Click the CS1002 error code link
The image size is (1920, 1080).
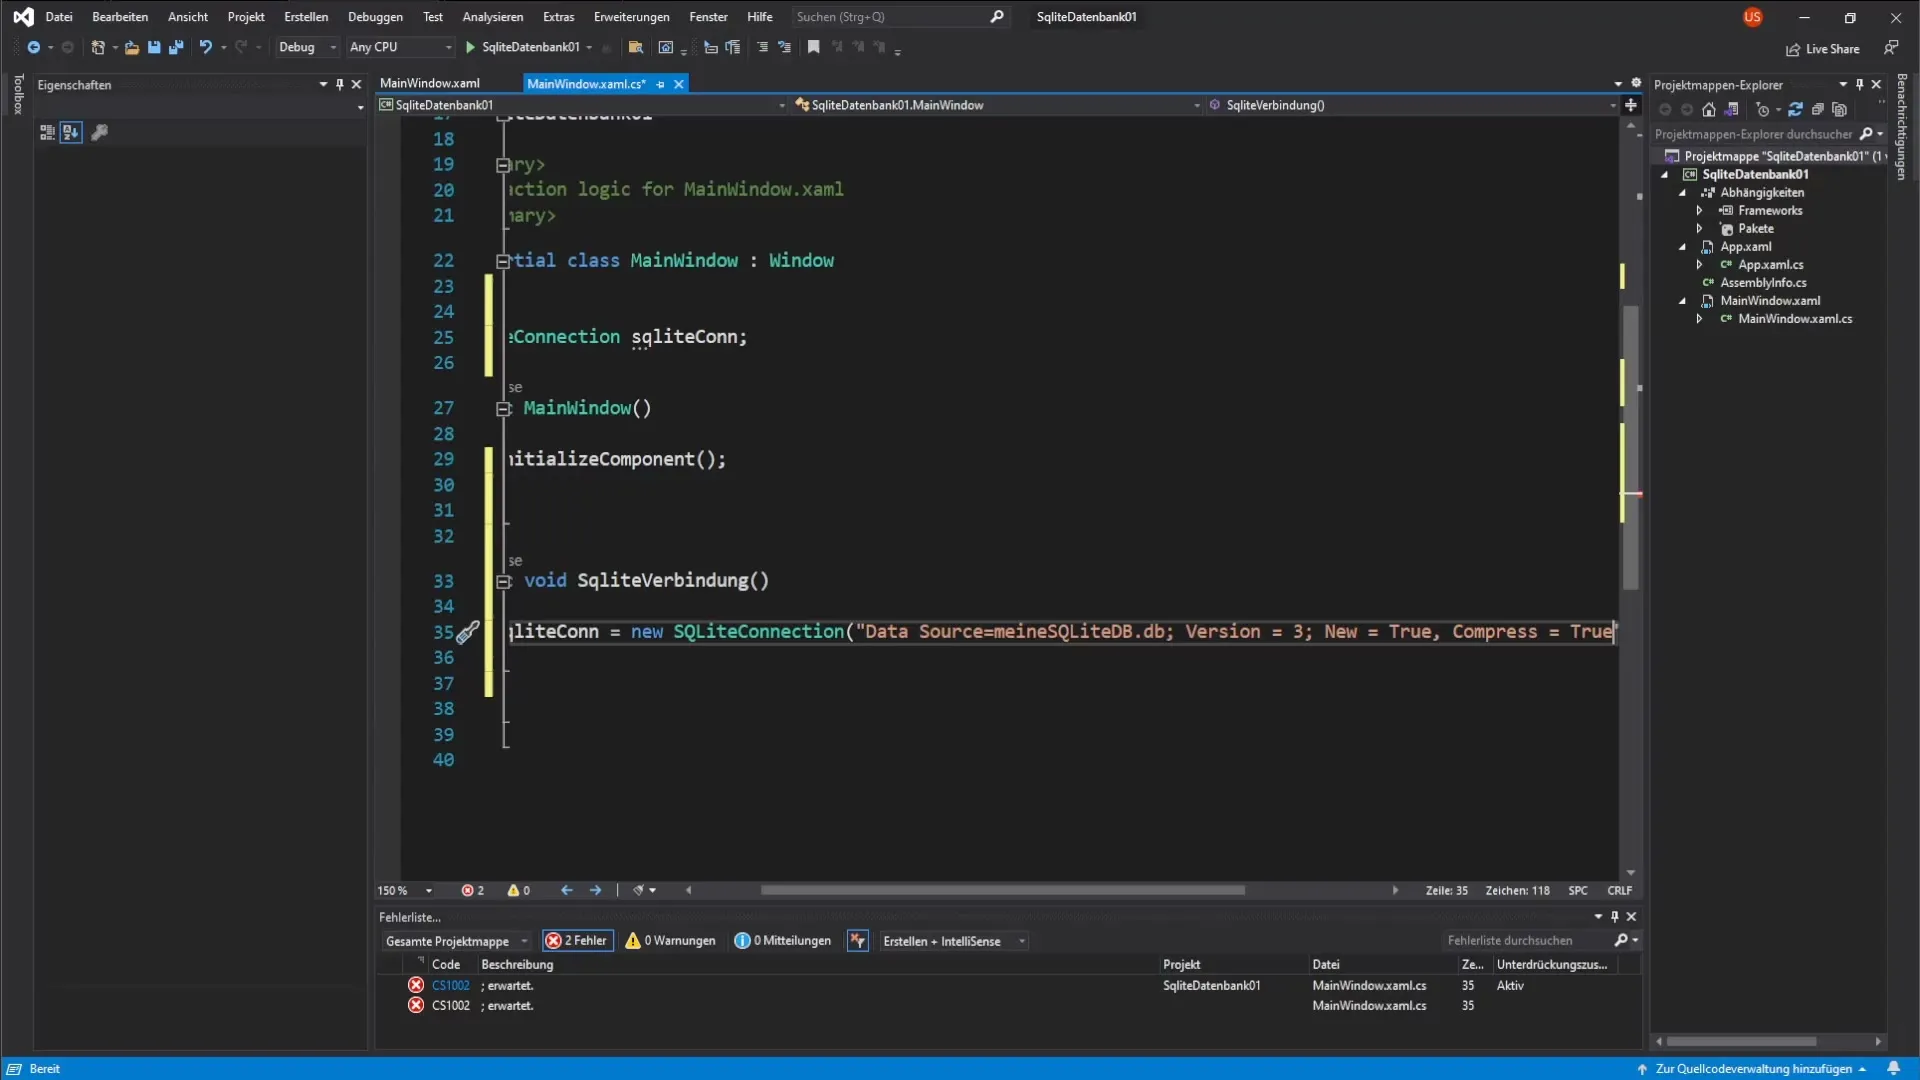pyautogui.click(x=450, y=986)
